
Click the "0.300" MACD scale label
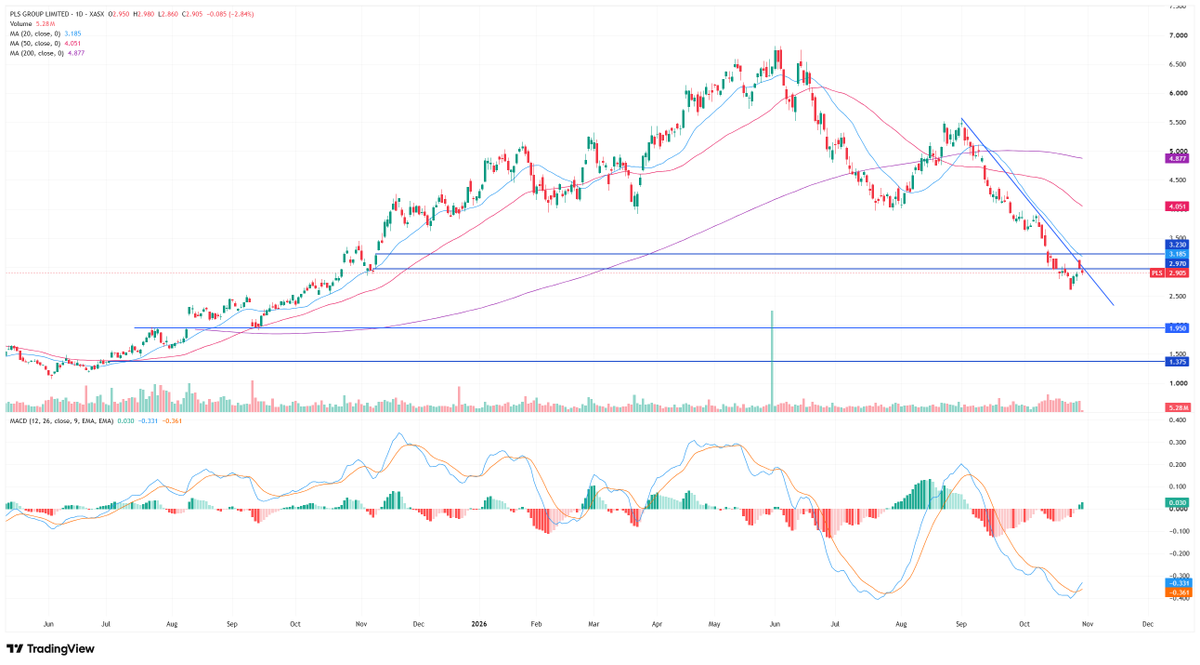click(1177, 442)
